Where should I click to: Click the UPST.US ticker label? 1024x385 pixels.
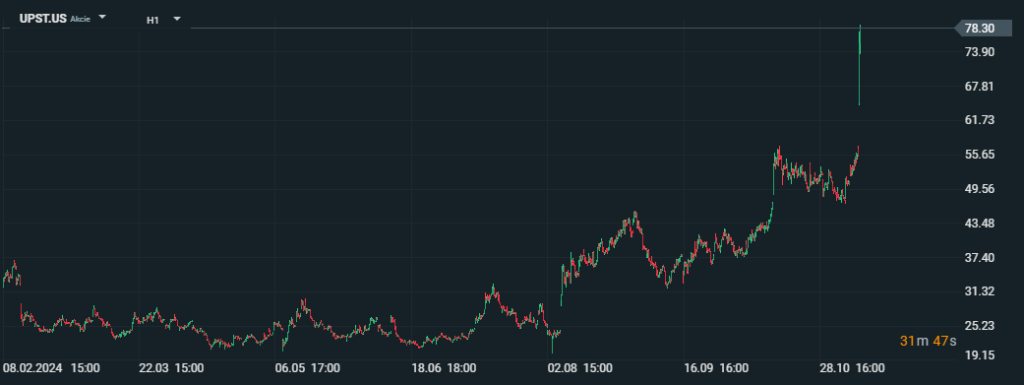point(43,18)
